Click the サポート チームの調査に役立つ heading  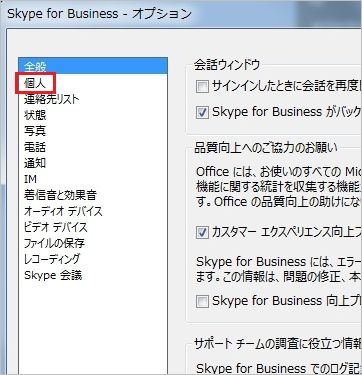(278, 345)
